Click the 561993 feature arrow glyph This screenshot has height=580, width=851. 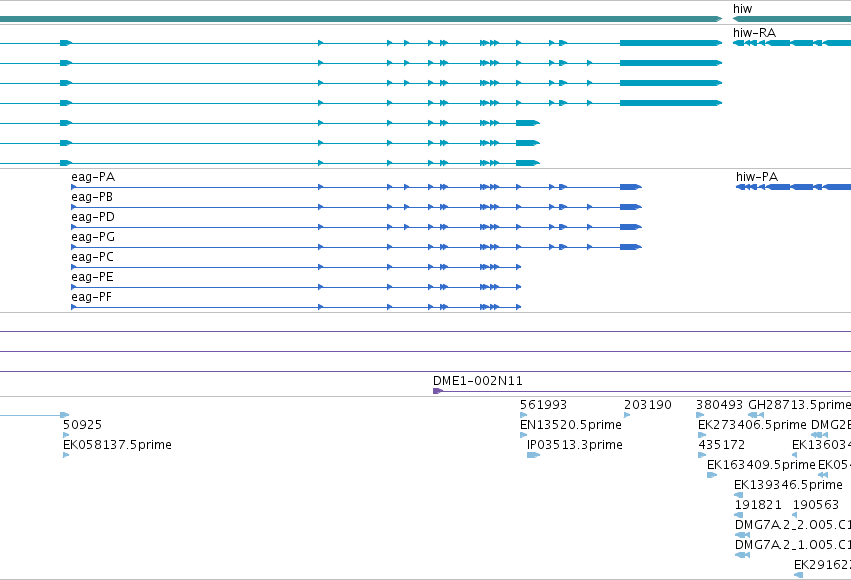[x=523, y=415]
